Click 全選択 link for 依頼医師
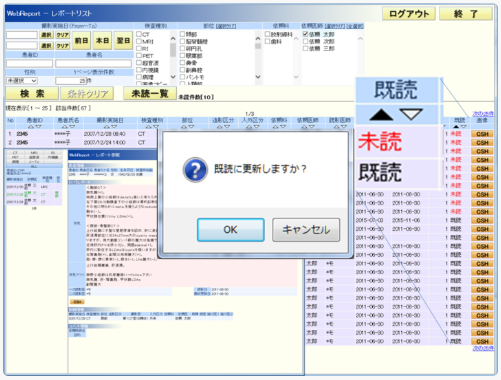 point(355,26)
